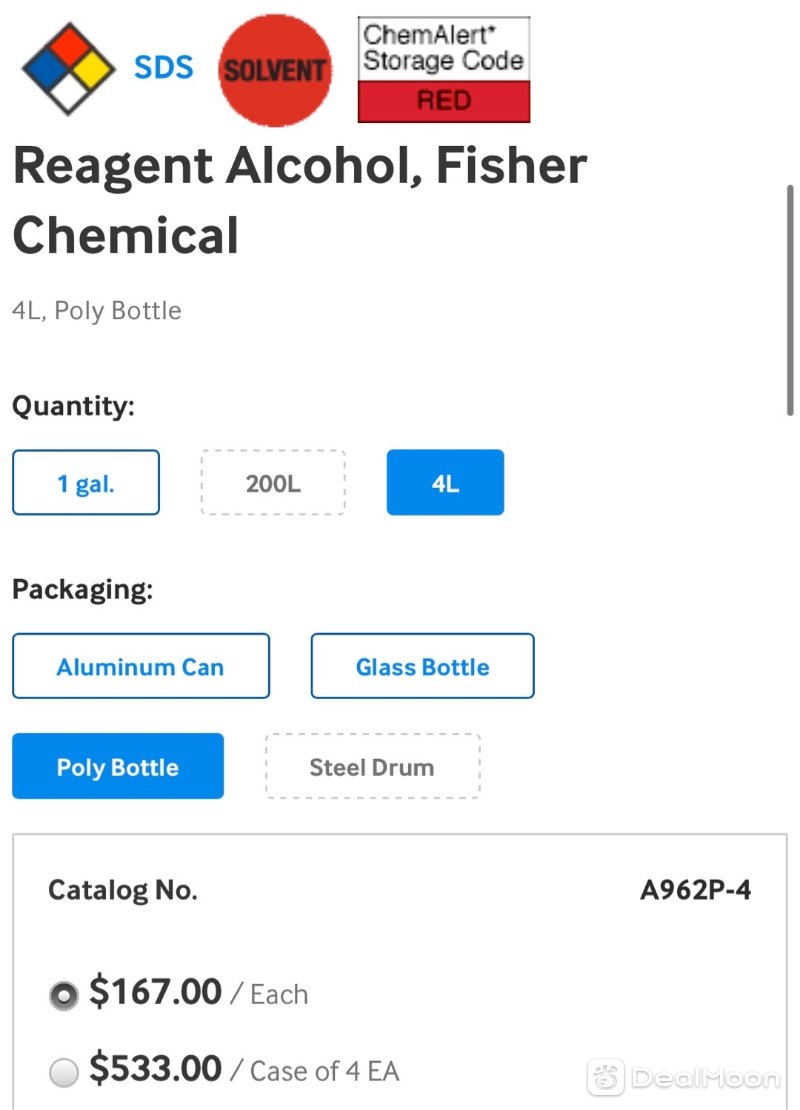This screenshot has width=800, height=1110.
Task: Click the page vertical scrollbar
Action: tap(790, 300)
